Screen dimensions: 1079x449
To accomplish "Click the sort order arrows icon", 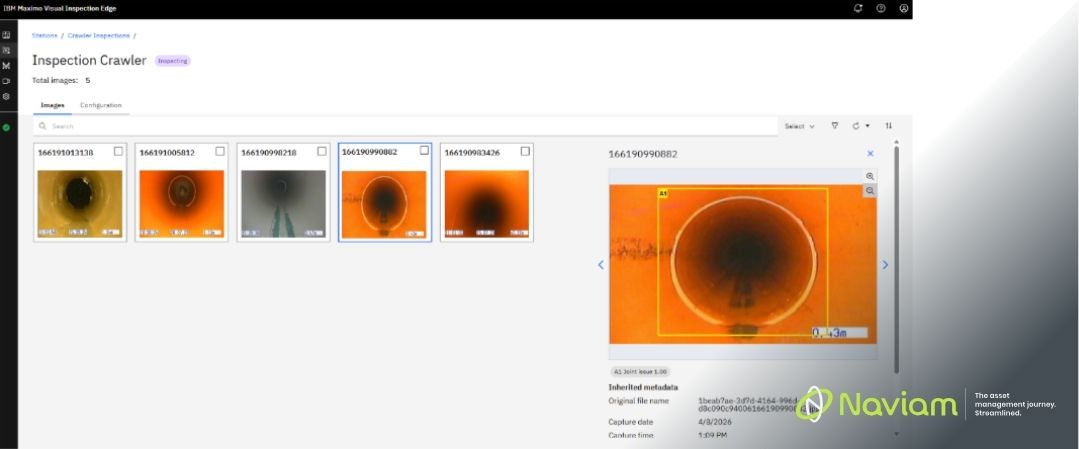I will point(888,126).
